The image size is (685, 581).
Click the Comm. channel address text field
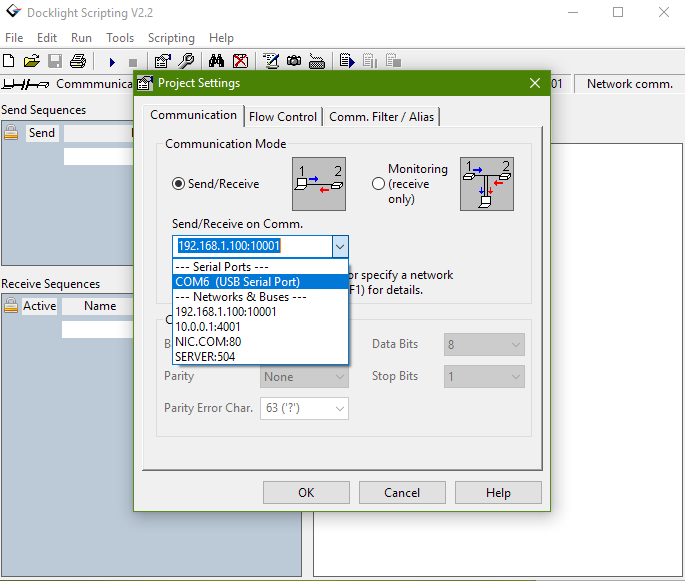click(253, 246)
